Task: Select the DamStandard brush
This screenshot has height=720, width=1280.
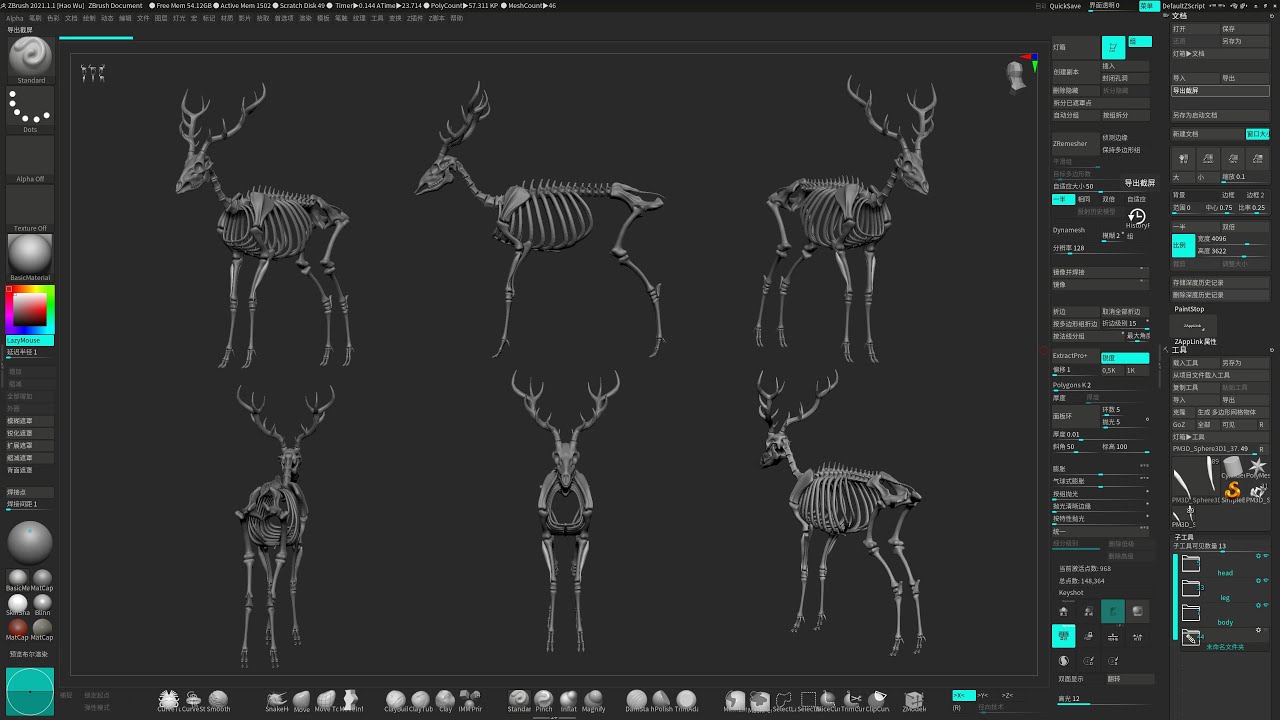Action: click(637, 700)
